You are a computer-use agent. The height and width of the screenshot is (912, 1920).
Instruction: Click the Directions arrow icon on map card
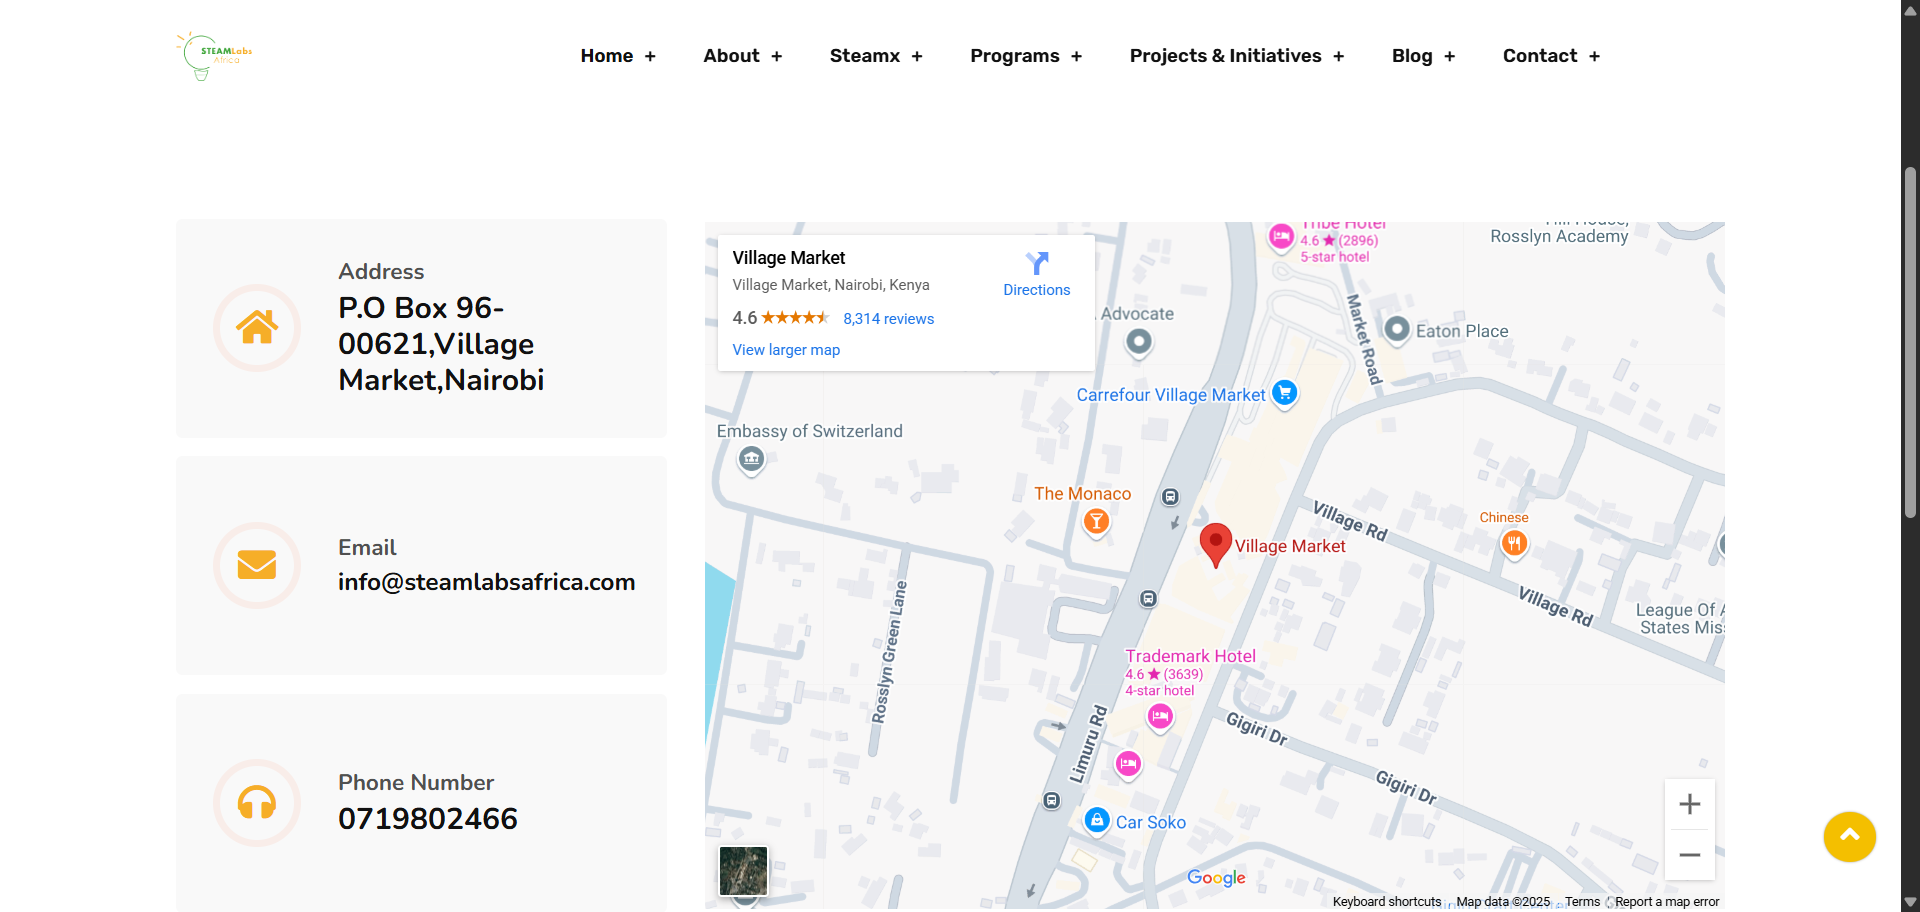[1037, 263]
